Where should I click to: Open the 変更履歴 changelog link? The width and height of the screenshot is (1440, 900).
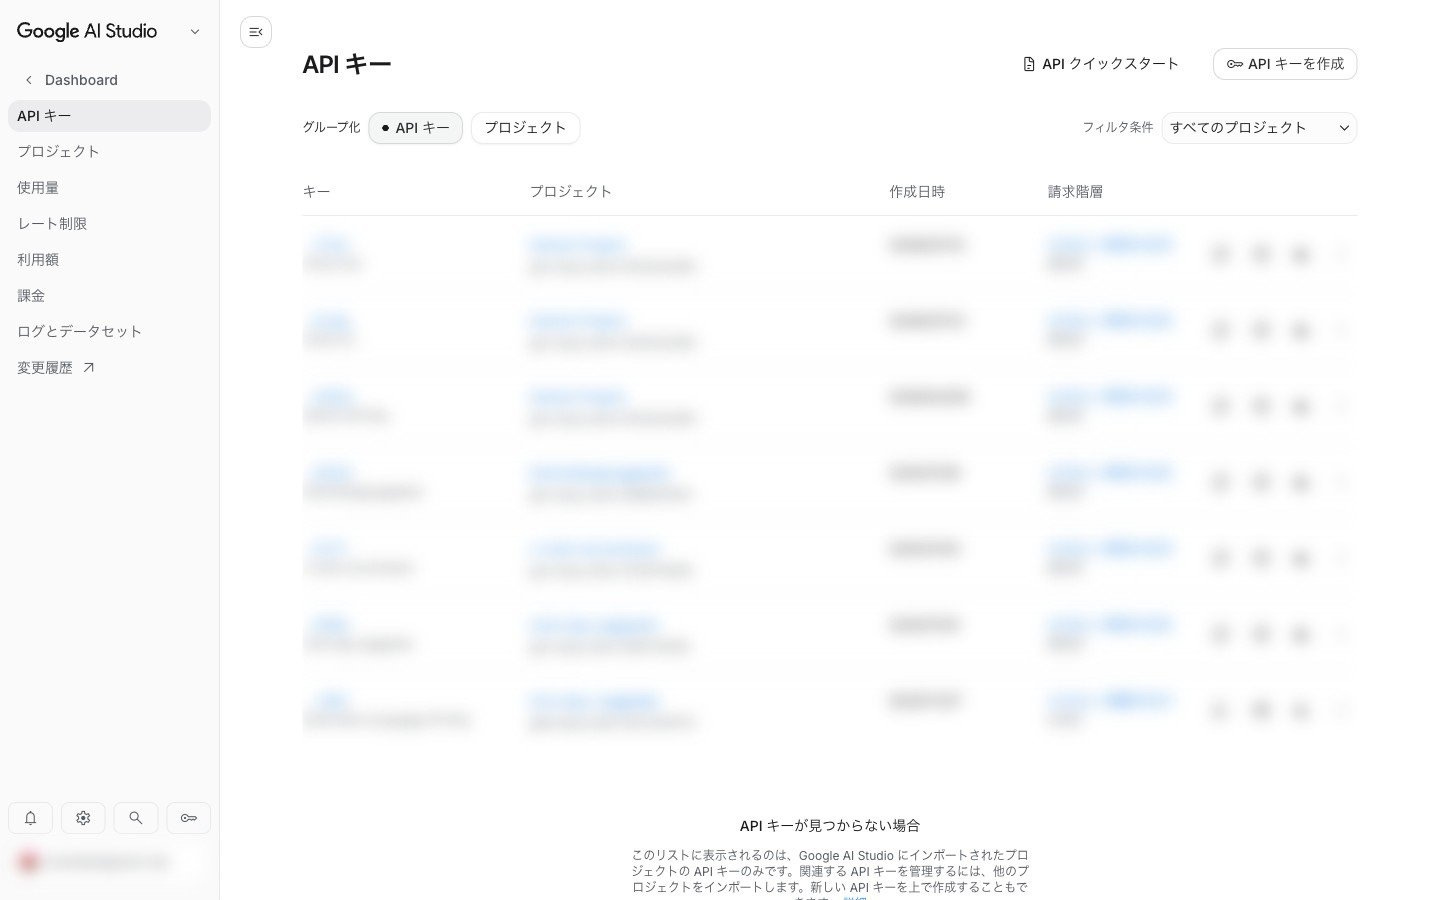[x=109, y=368]
